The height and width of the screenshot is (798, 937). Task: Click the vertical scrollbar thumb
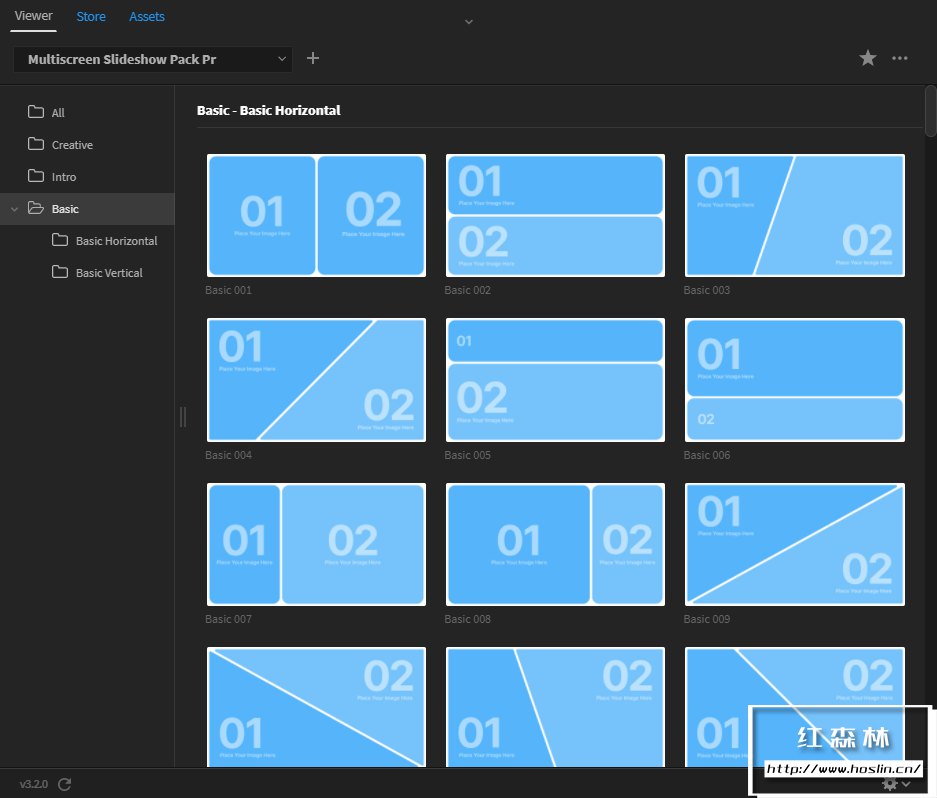(930, 111)
